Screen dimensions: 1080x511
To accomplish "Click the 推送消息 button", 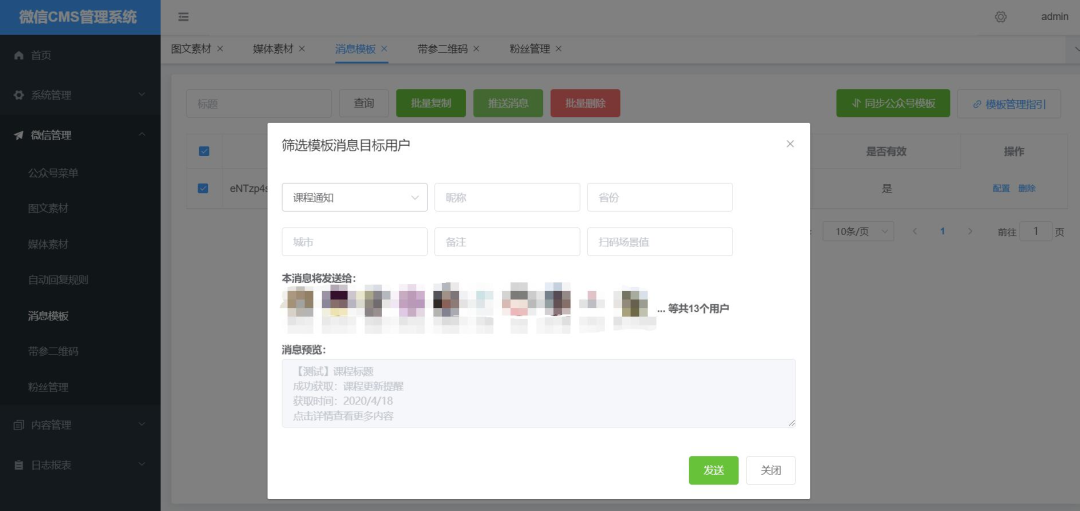I will pos(508,103).
